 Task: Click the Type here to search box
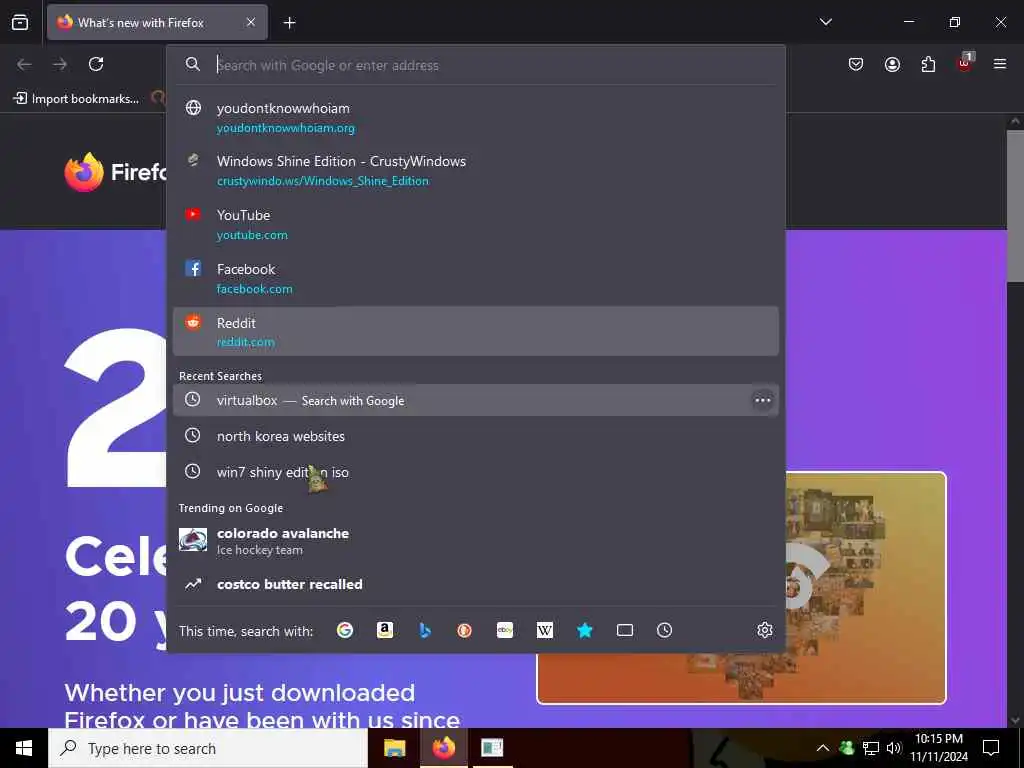click(x=208, y=748)
